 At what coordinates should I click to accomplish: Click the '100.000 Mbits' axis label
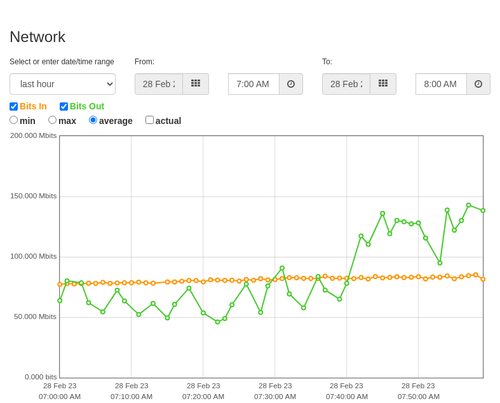click(33, 256)
